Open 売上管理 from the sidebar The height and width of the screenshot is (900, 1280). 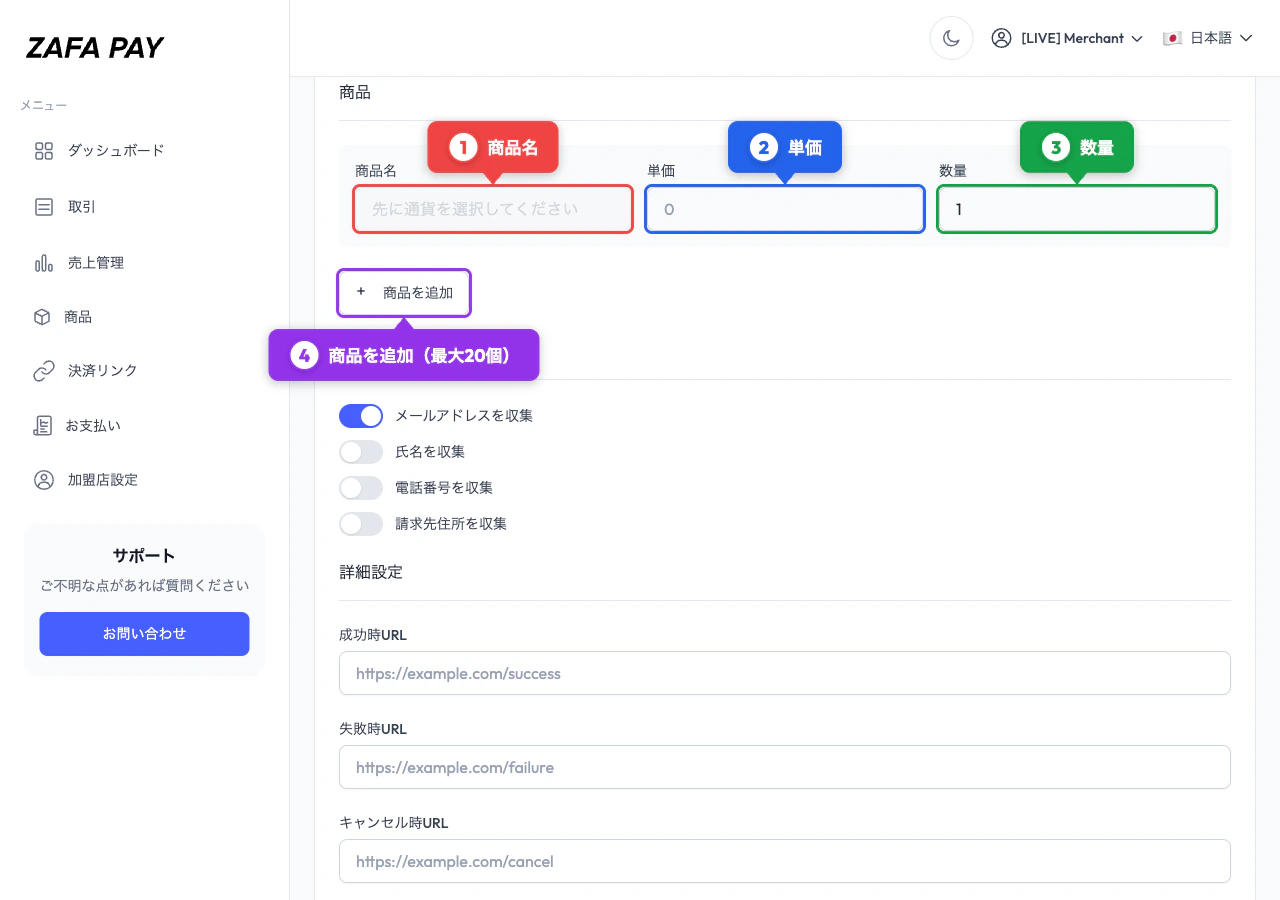pyautogui.click(x=44, y=262)
